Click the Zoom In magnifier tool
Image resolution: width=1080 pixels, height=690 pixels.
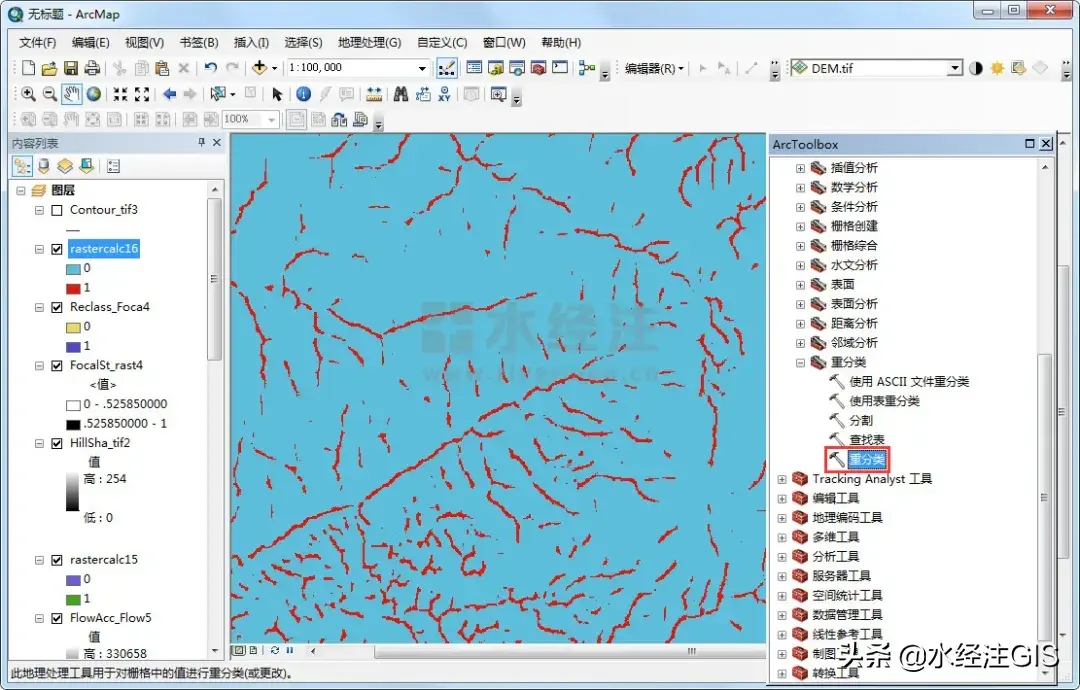[x=28, y=94]
